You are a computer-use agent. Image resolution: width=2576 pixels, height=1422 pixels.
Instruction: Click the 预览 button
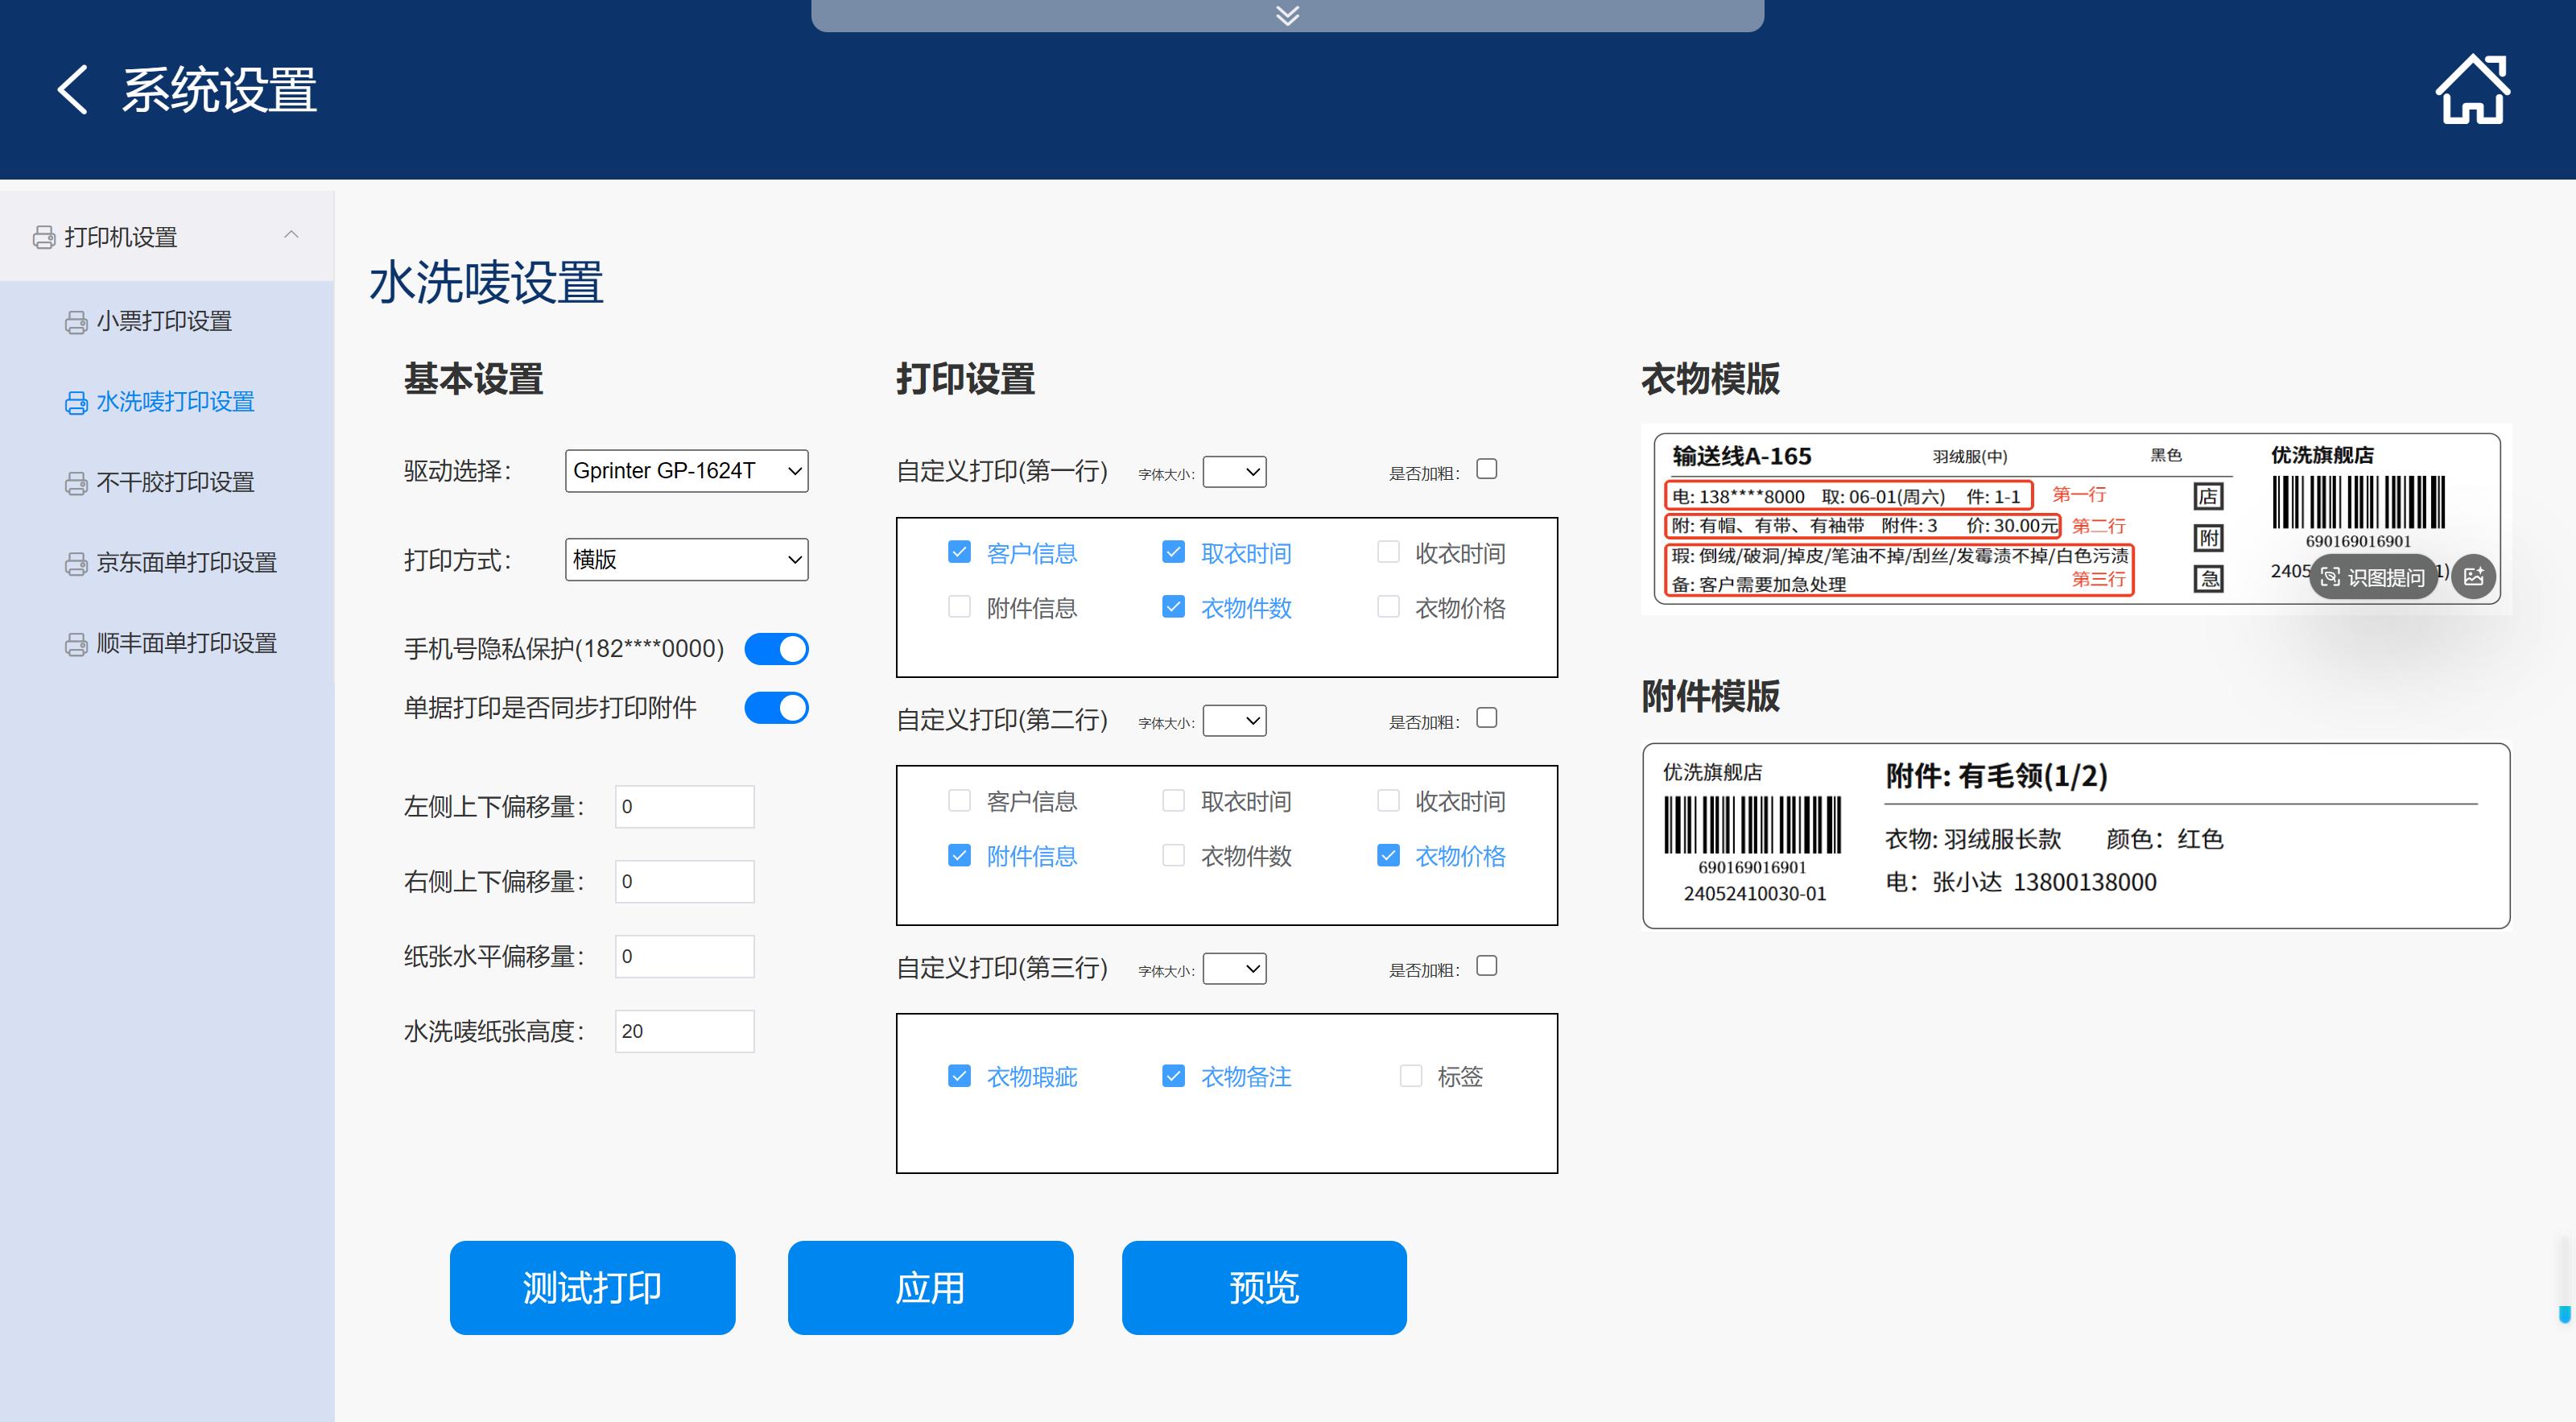coord(1264,1287)
